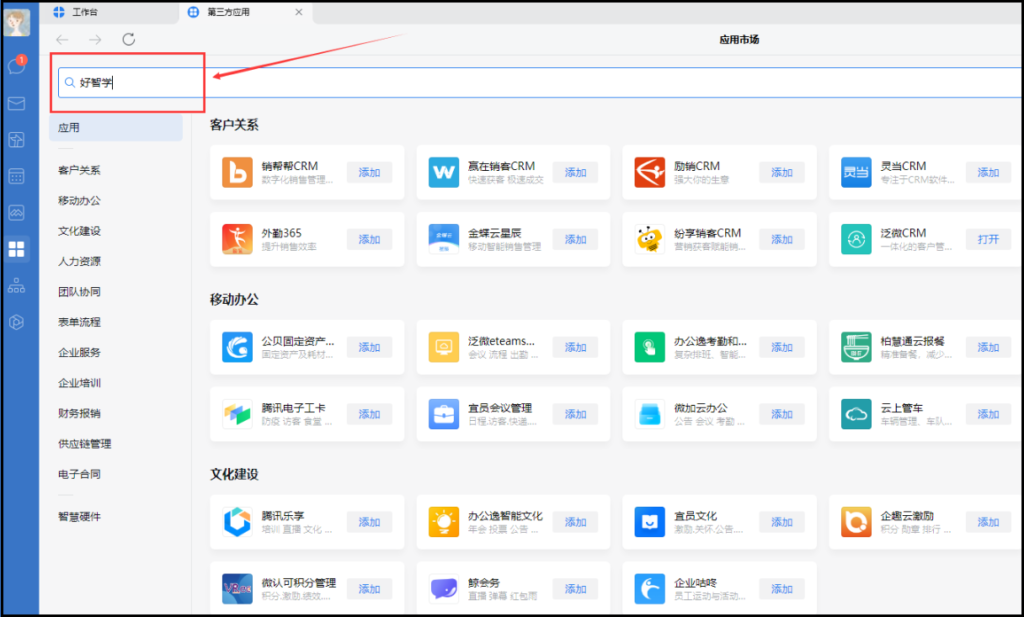1024x617 pixels.
Task: Click the 宜员会议管理 briefcase icon
Action: tap(443, 414)
